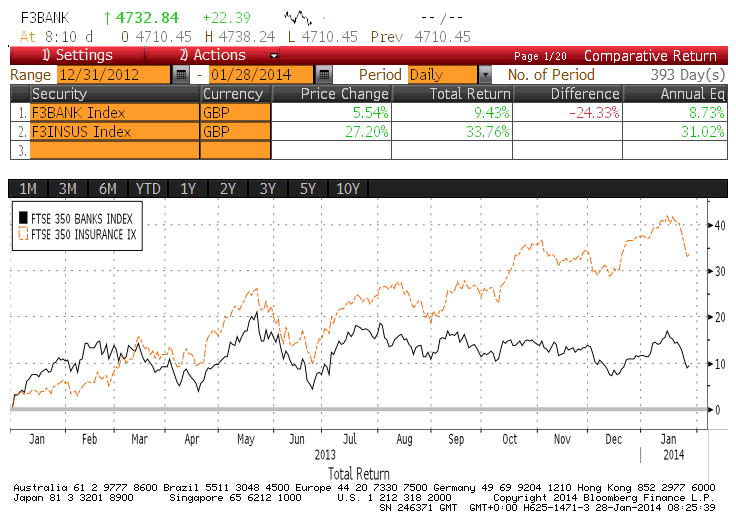
Task: Click the FTSE 350 INSURANCE IX legend label
Action: (x=84, y=234)
